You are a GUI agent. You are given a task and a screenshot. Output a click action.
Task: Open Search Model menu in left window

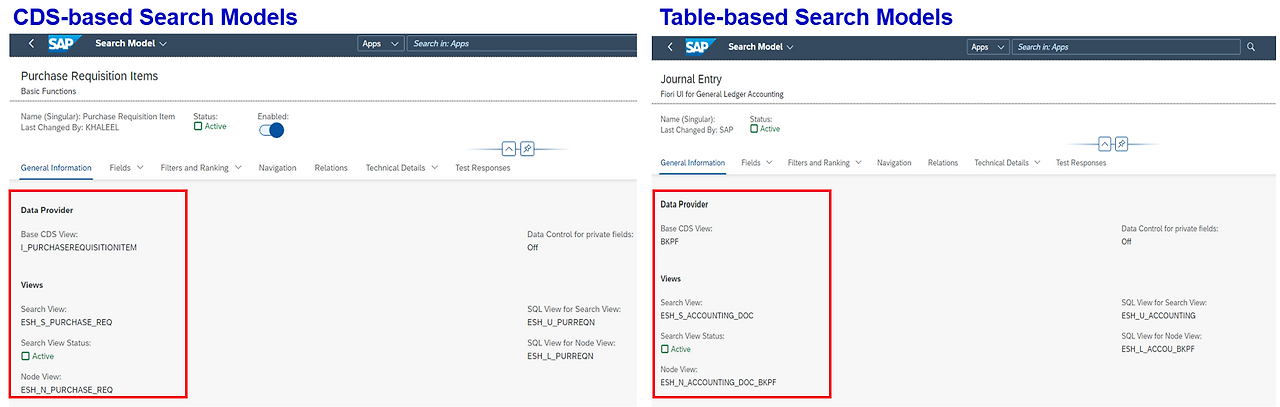click(131, 44)
